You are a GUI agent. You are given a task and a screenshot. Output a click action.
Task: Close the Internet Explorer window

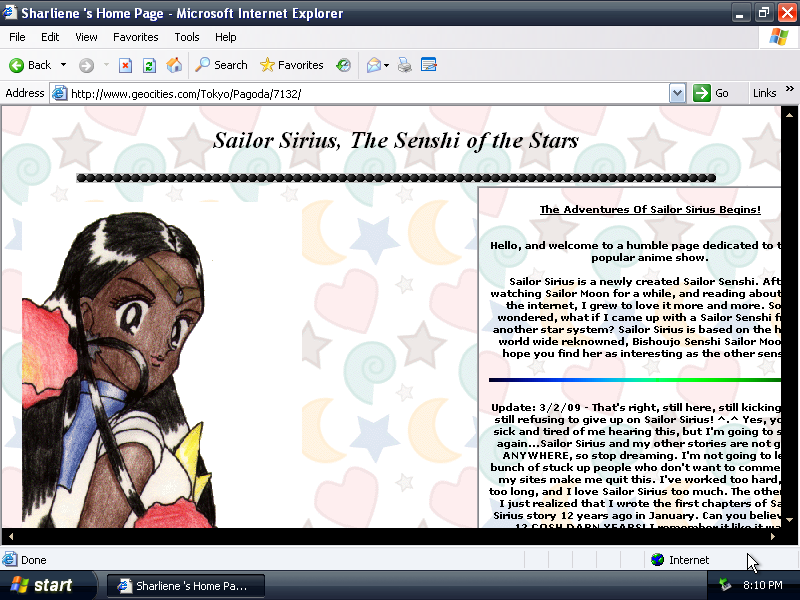tap(787, 13)
